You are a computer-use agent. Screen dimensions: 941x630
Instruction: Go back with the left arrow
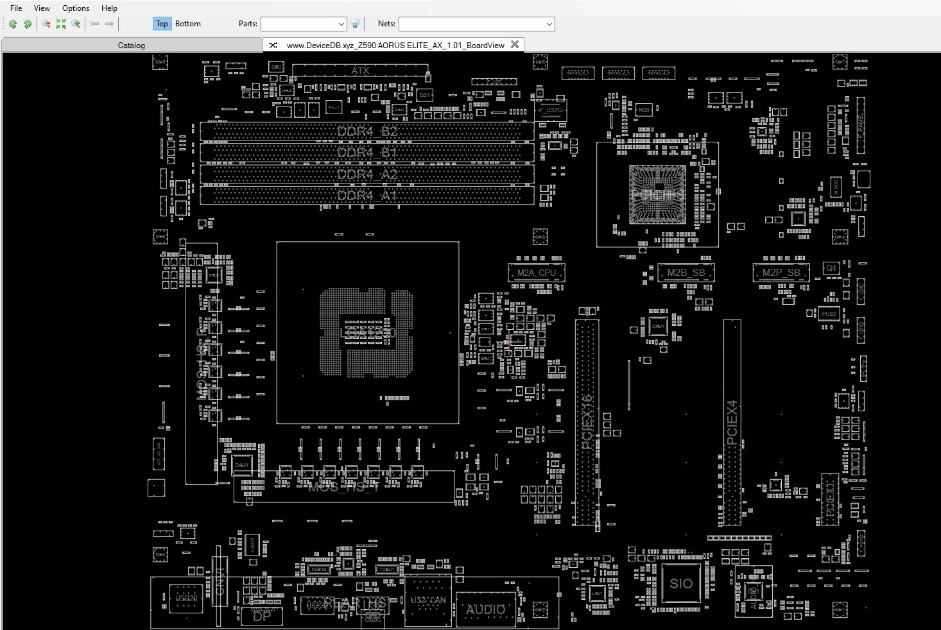(x=94, y=24)
